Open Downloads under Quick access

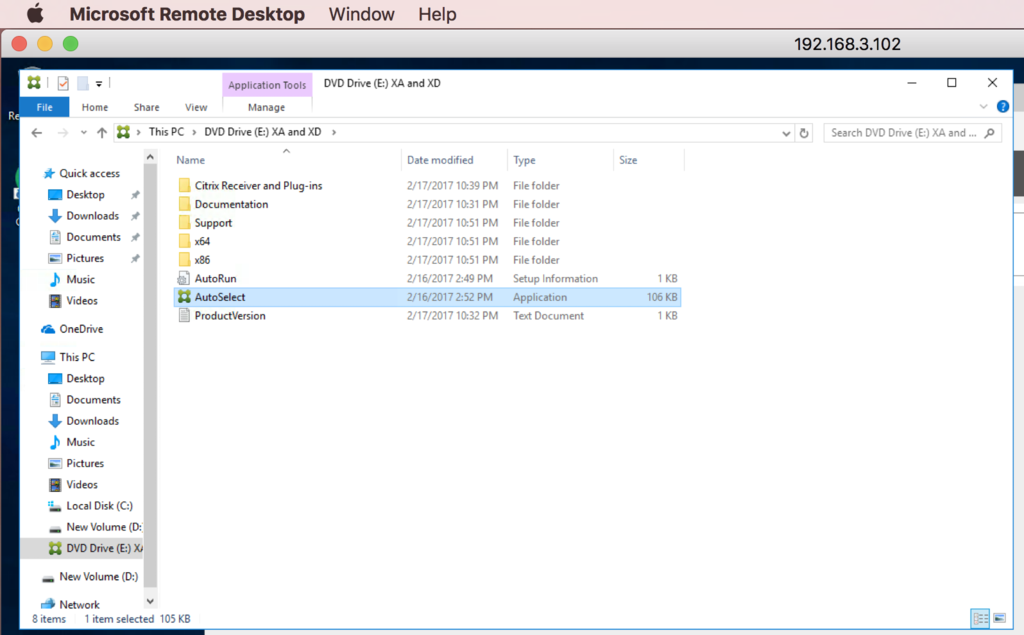tap(92, 216)
